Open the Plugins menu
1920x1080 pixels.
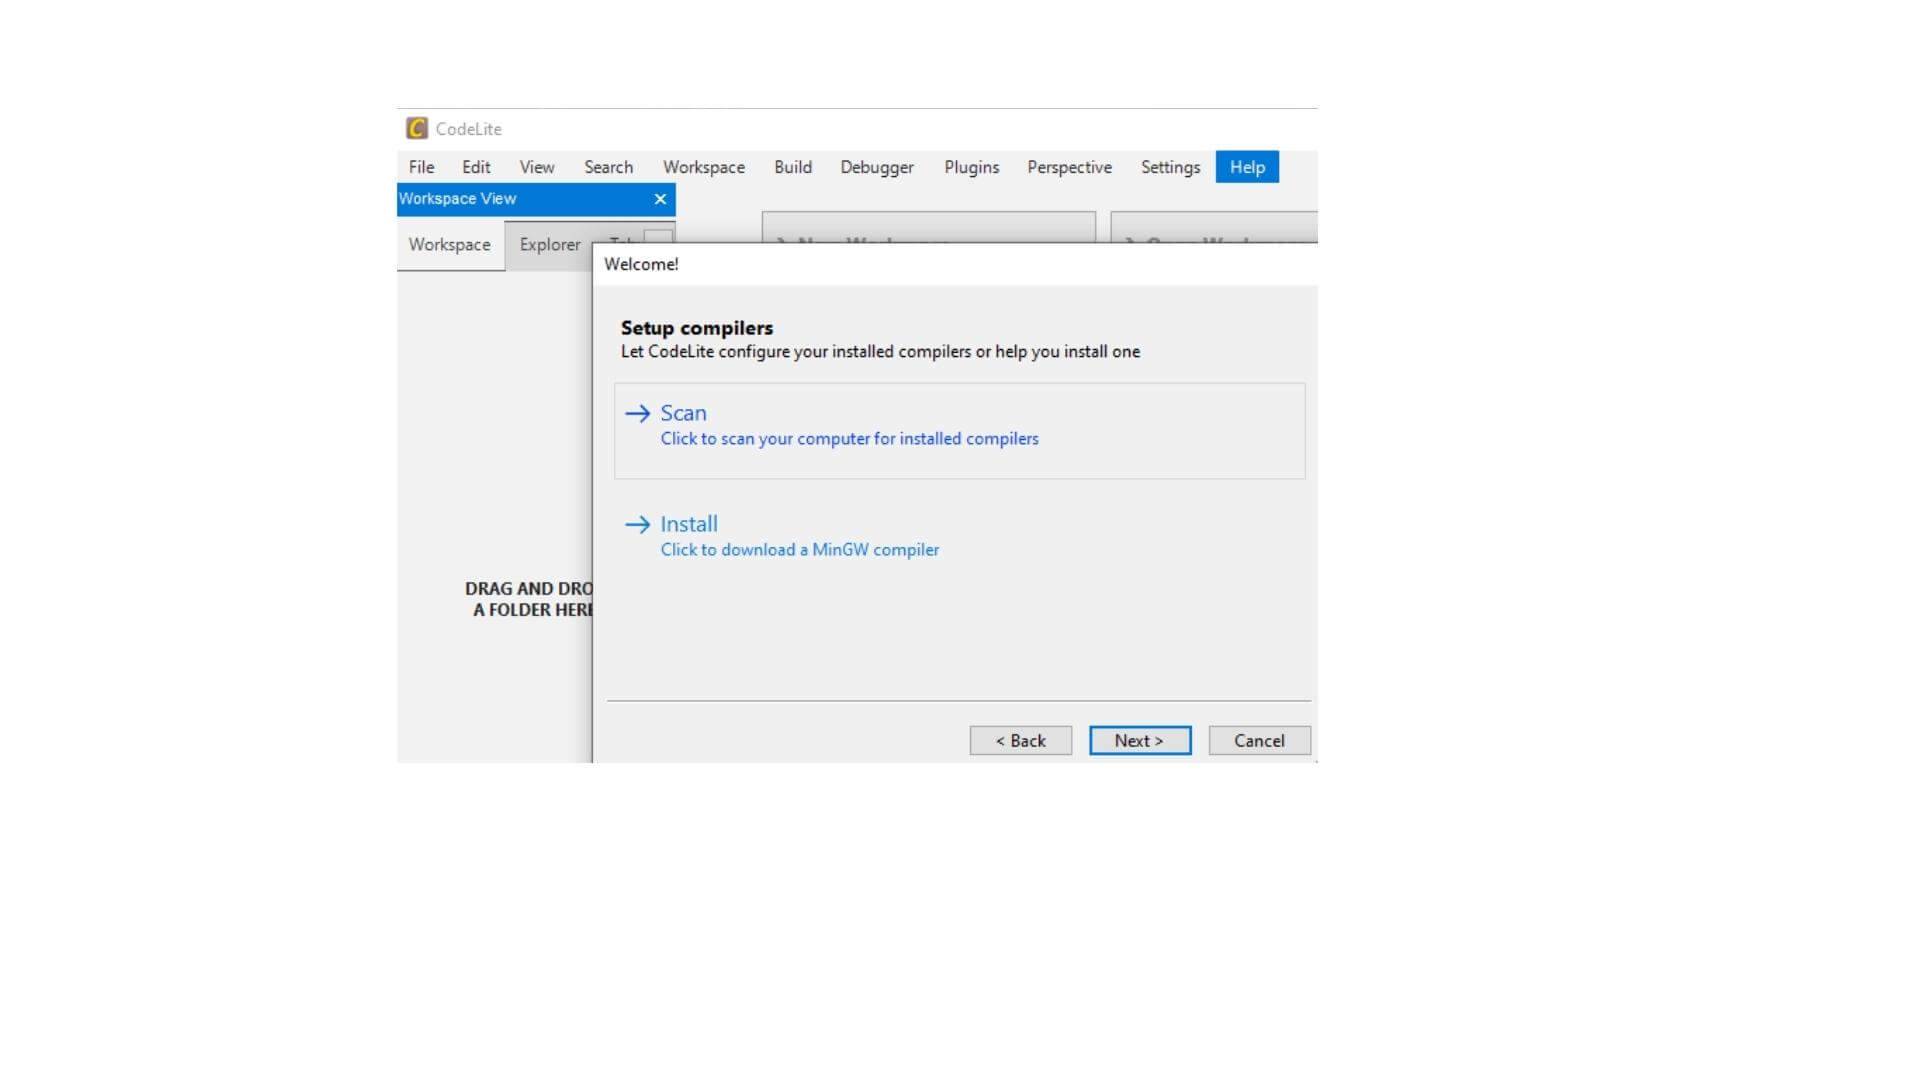972,167
